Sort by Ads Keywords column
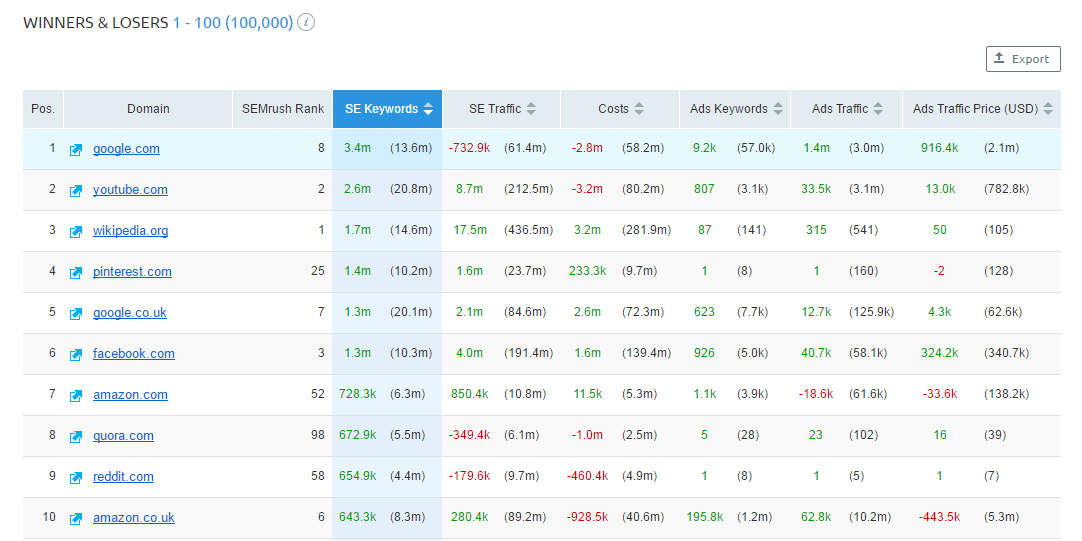1082x541 pixels. [736, 109]
